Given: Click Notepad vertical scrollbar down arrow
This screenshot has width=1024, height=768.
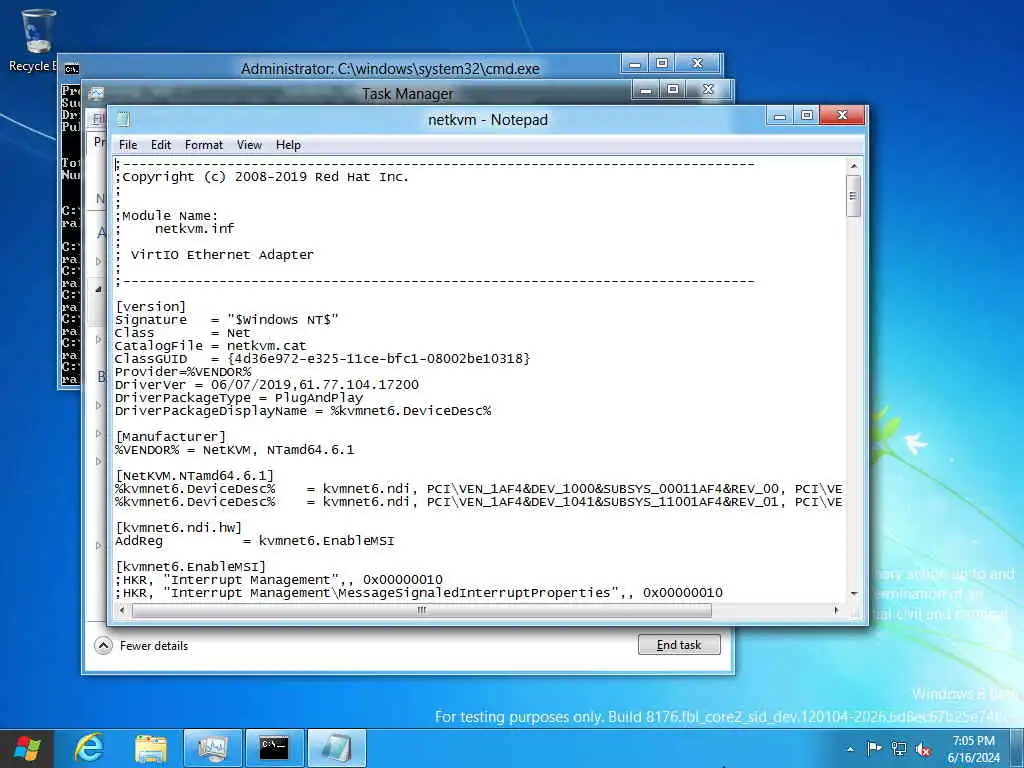Looking at the screenshot, I should [x=854, y=594].
